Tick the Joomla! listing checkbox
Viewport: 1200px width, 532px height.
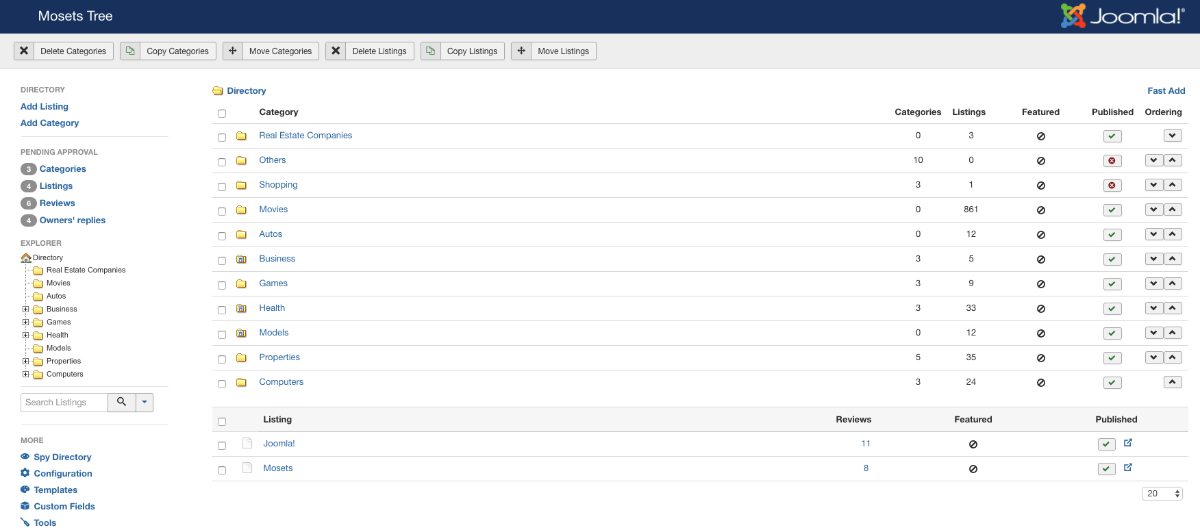tap(222, 445)
